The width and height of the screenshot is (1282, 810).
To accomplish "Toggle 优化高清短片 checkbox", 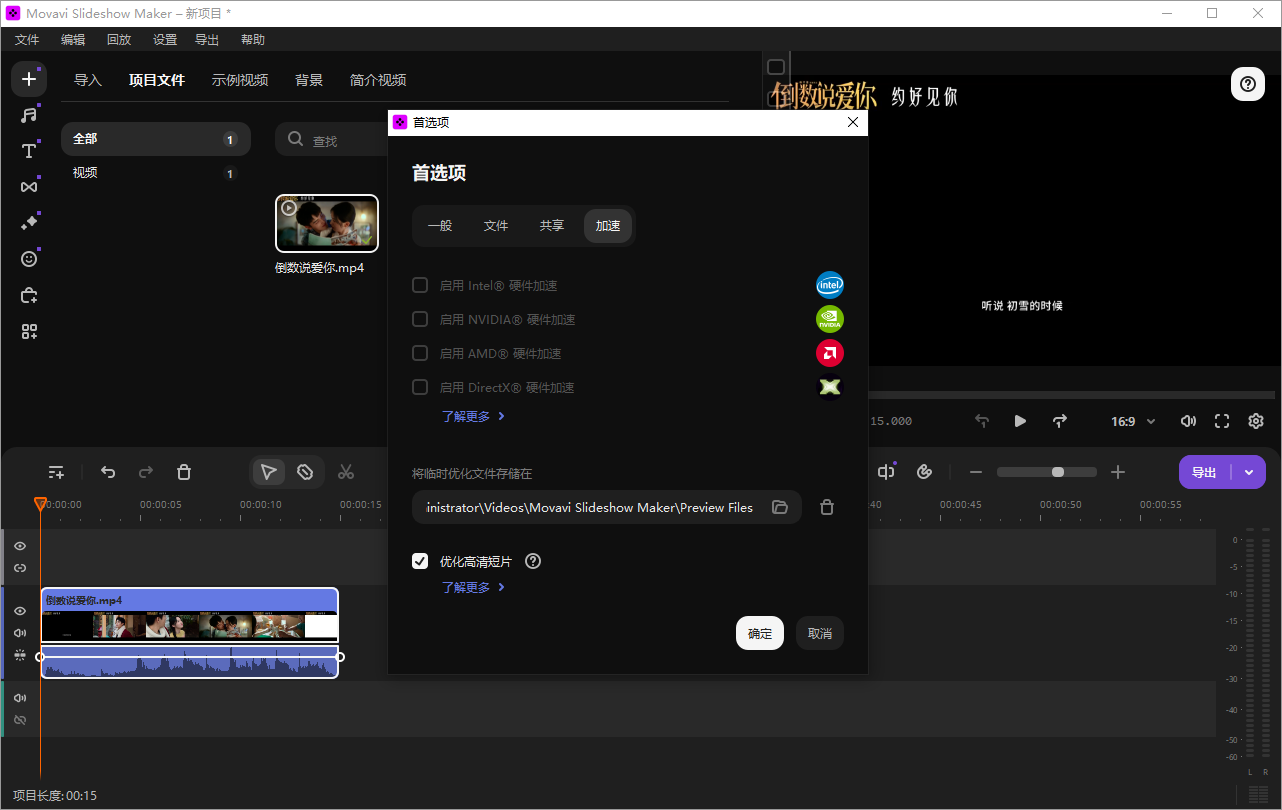I will tap(420, 561).
